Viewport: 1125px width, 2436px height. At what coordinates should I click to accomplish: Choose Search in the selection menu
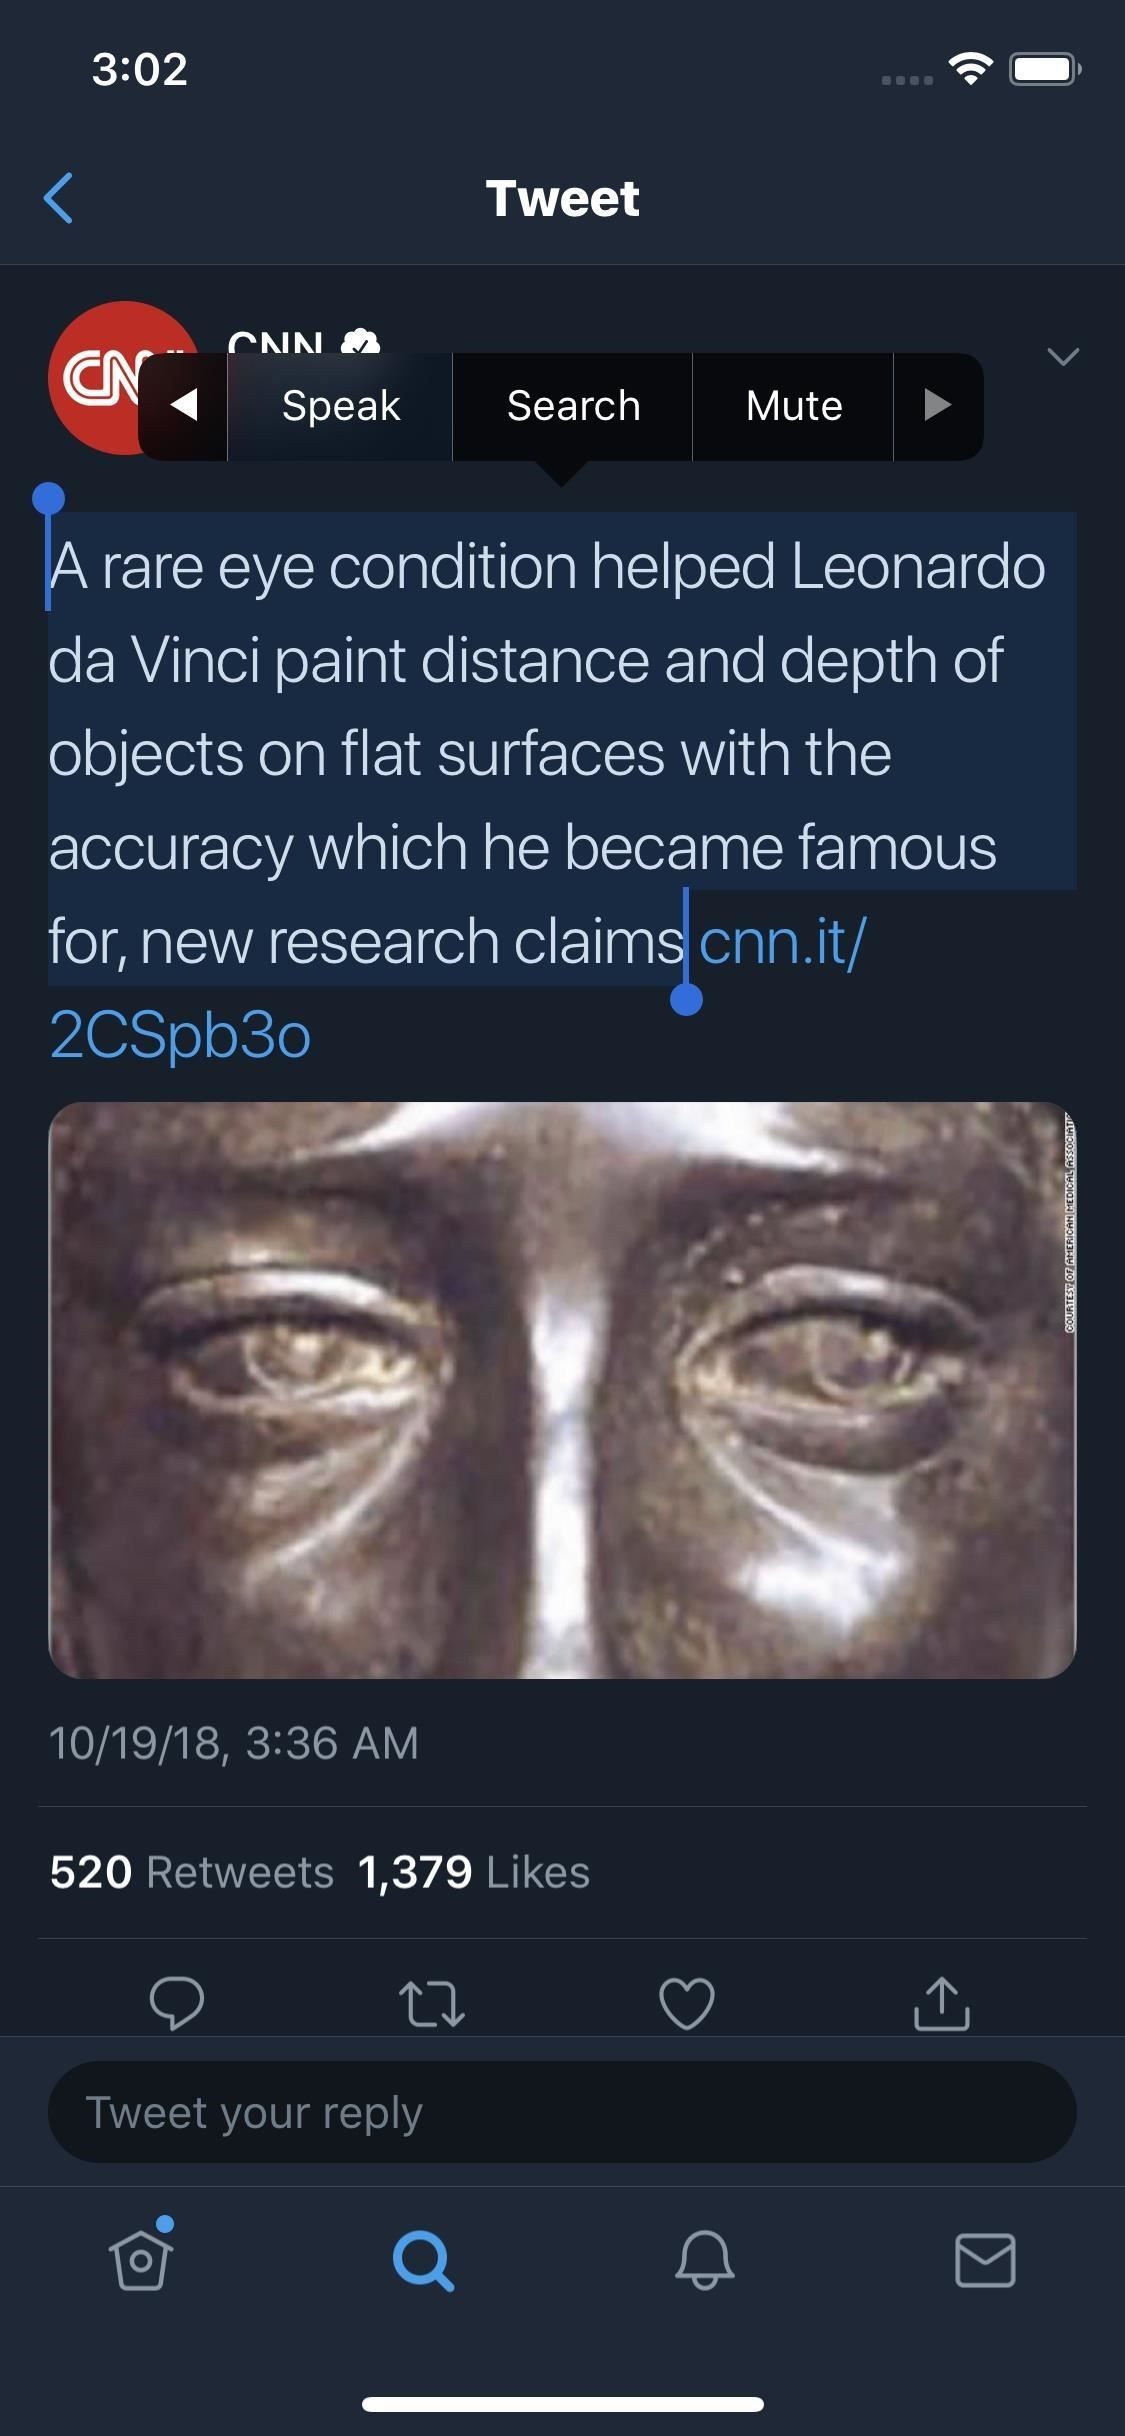(573, 406)
